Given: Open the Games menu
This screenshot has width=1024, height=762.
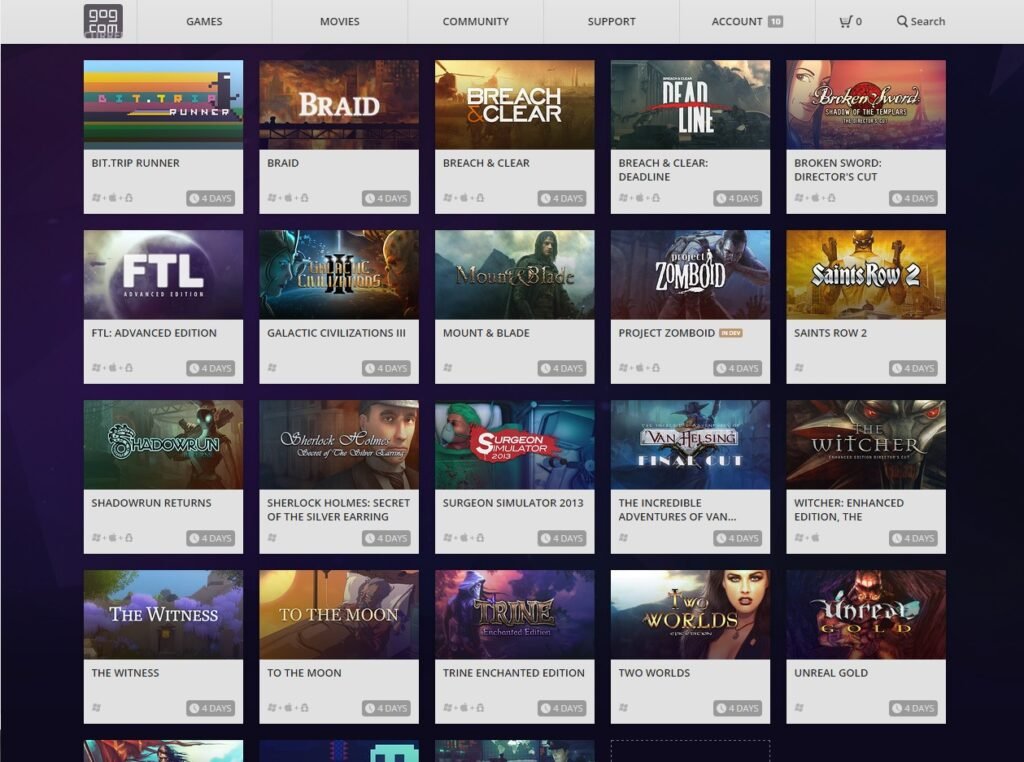Looking at the screenshot, I should coord(204,21).
